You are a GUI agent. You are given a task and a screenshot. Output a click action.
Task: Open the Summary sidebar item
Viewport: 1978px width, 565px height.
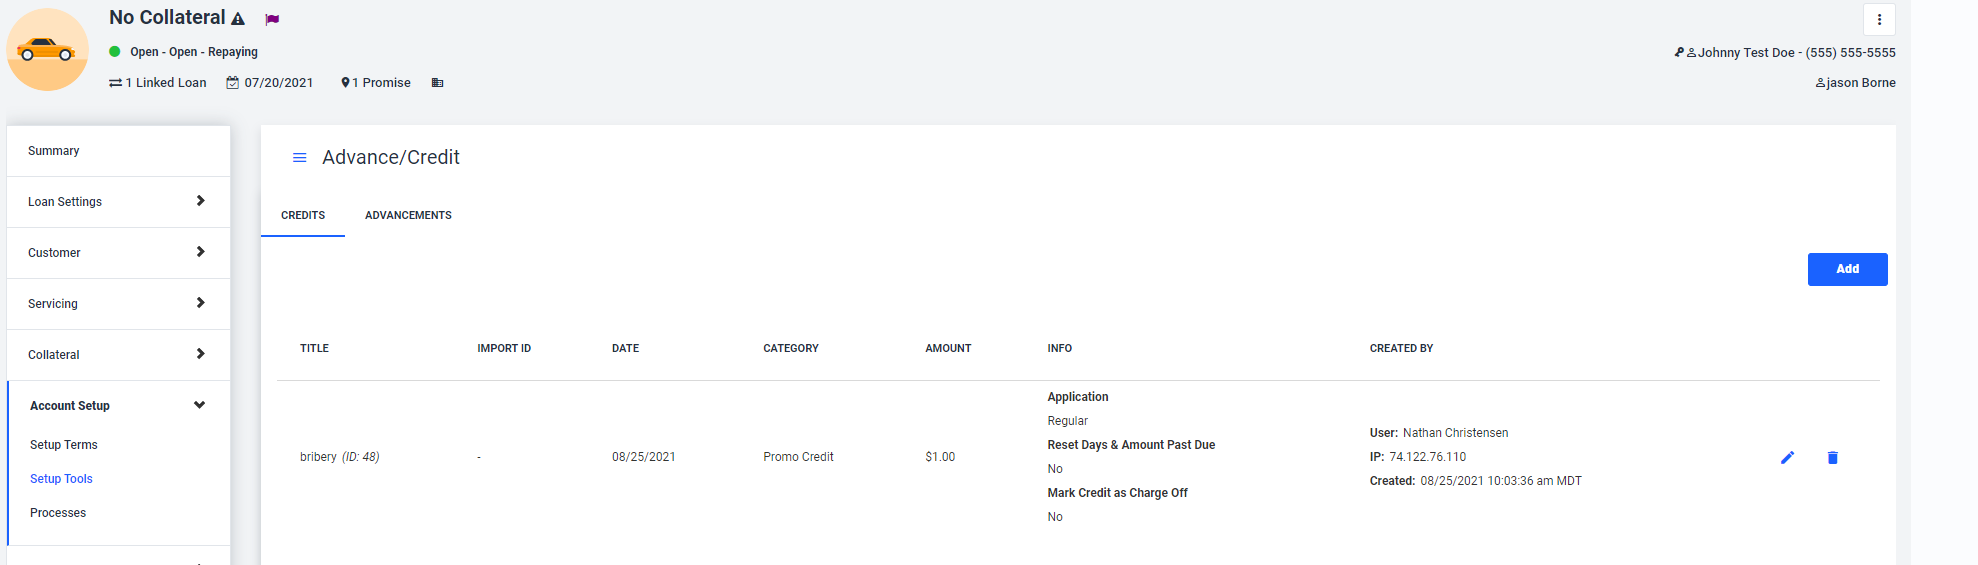(x=118, y=151)
